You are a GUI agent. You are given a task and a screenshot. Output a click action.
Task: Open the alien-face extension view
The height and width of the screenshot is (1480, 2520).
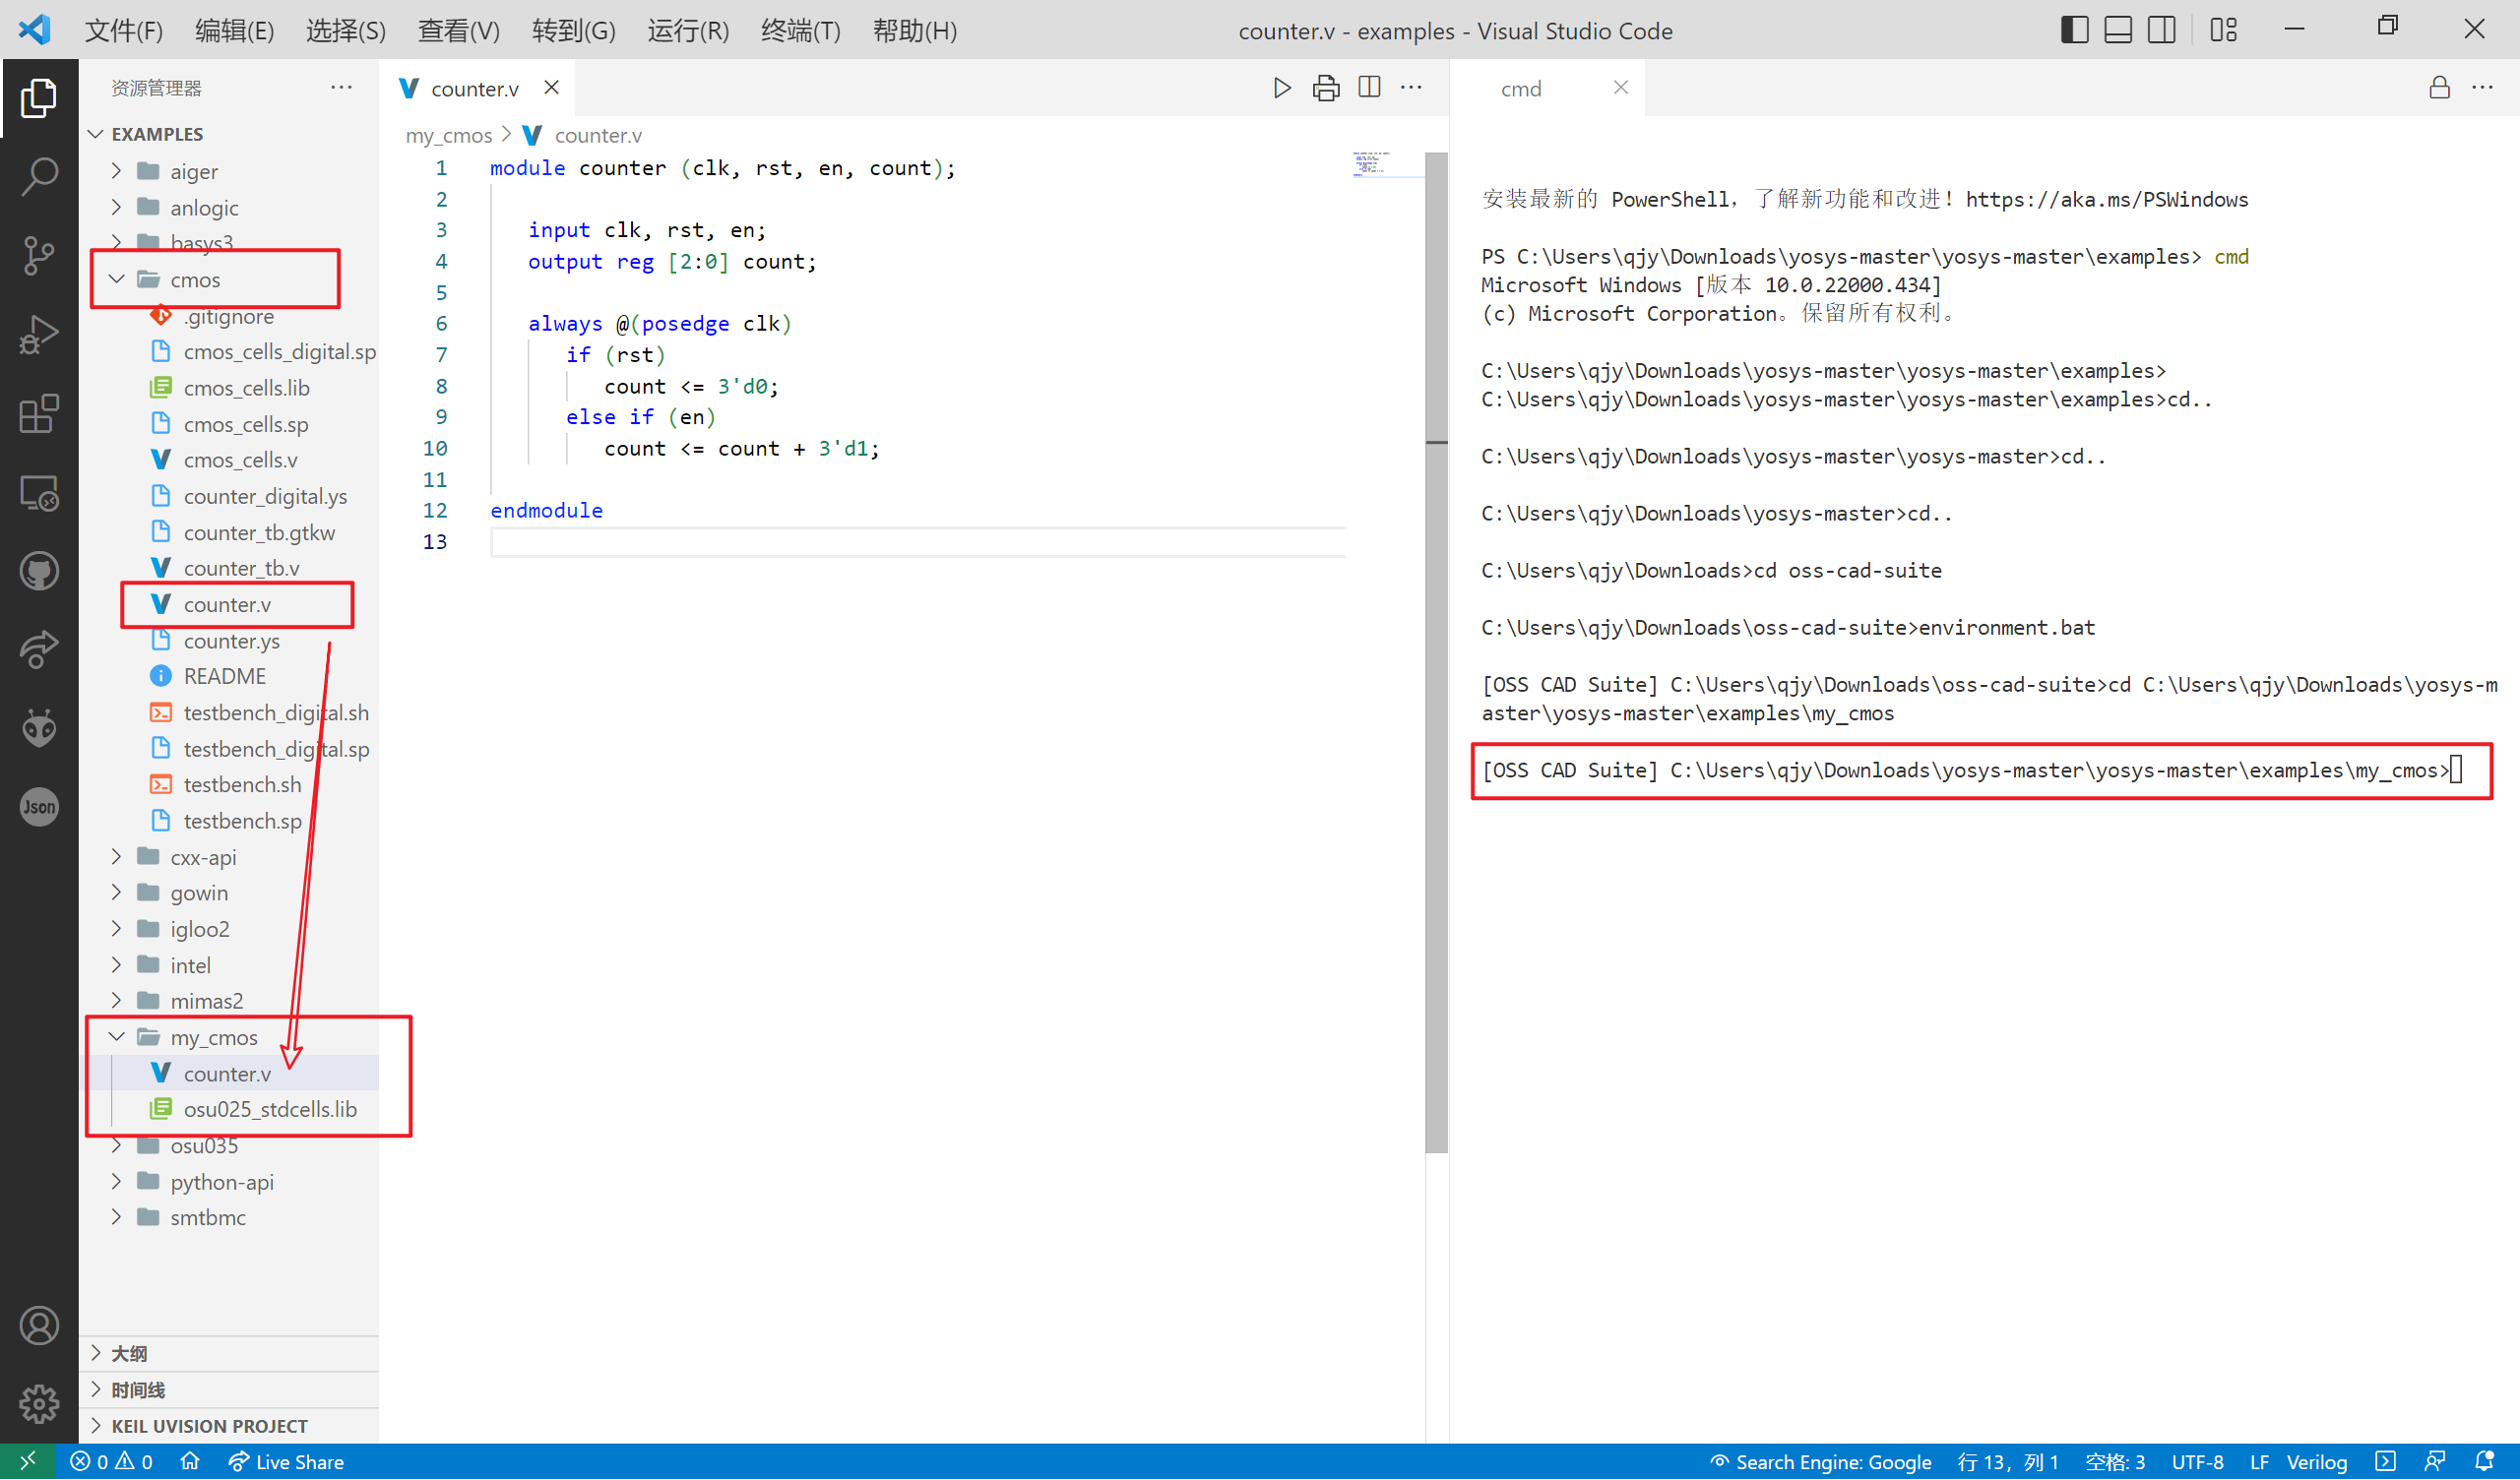39,729
